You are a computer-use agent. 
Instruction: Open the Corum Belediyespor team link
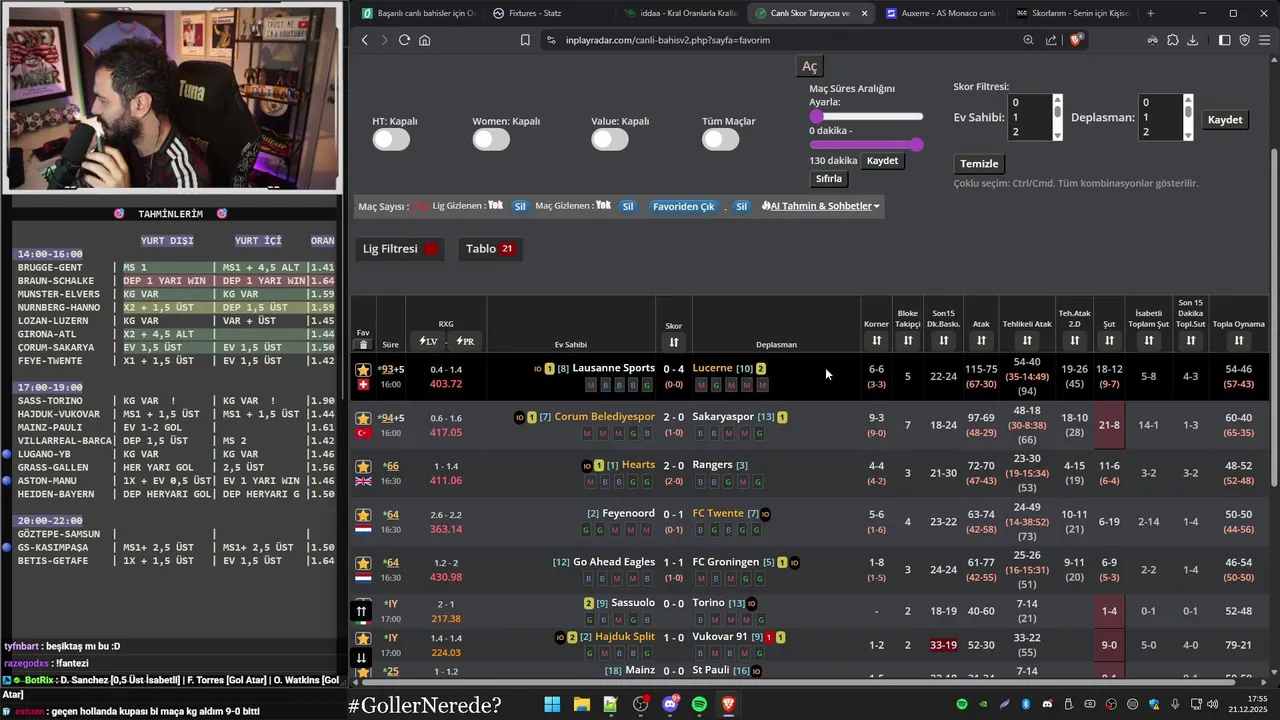pos(604,417)
